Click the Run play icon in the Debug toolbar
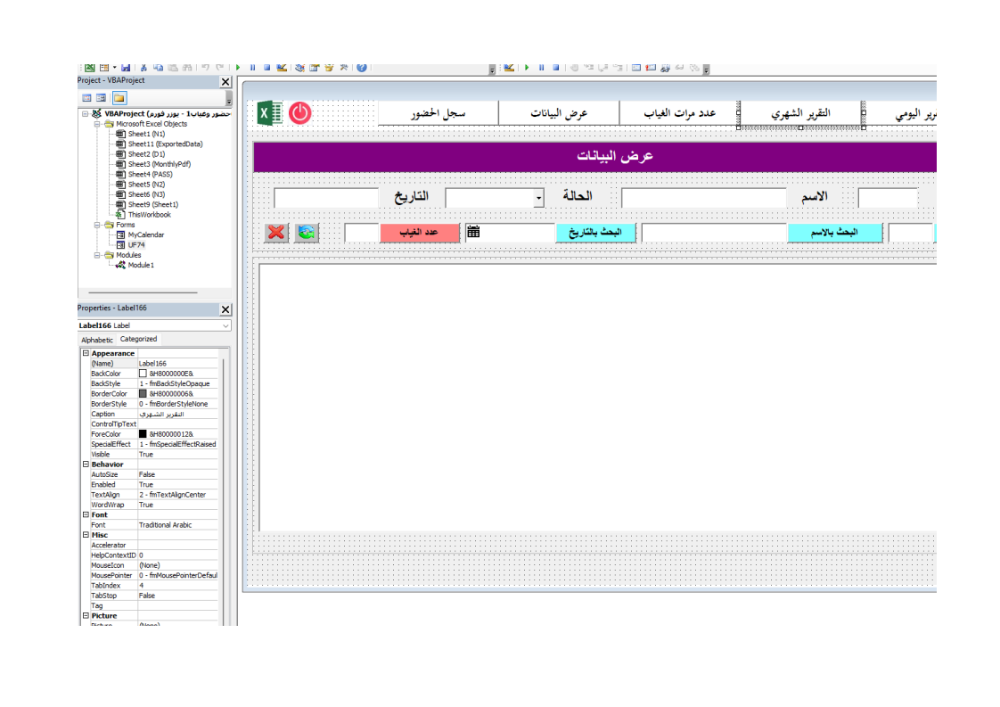1000x707 pixels. point(527,68)
